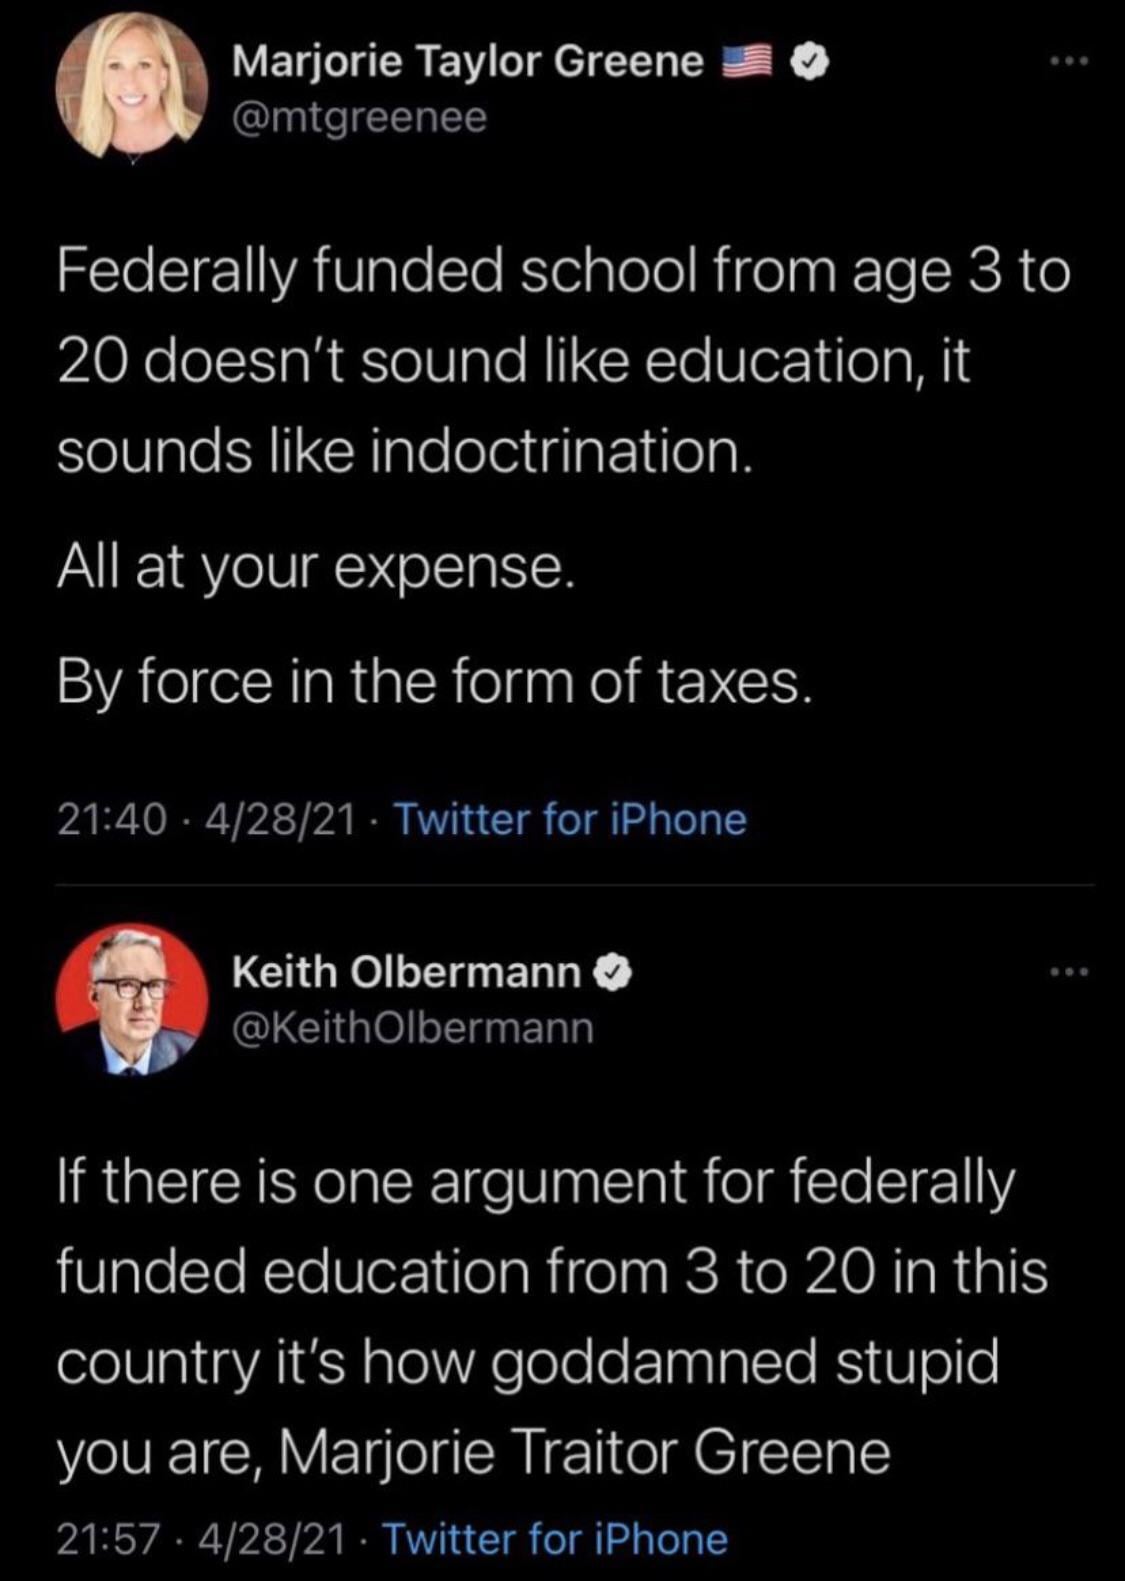Screen dimensions: 1125x1581
Task: Click verified badge beside Marjorie Taylor Greene
Action: 810,63
